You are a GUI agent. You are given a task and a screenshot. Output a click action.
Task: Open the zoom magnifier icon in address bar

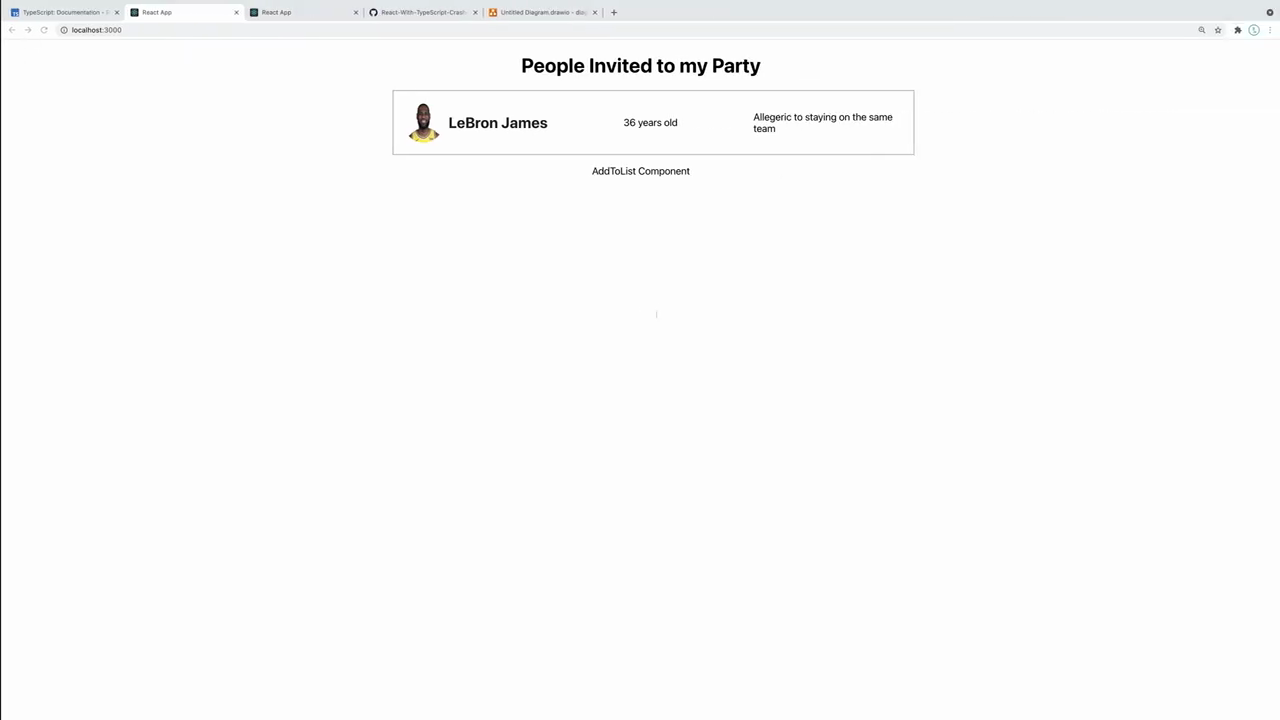(x=1202, y=30)
